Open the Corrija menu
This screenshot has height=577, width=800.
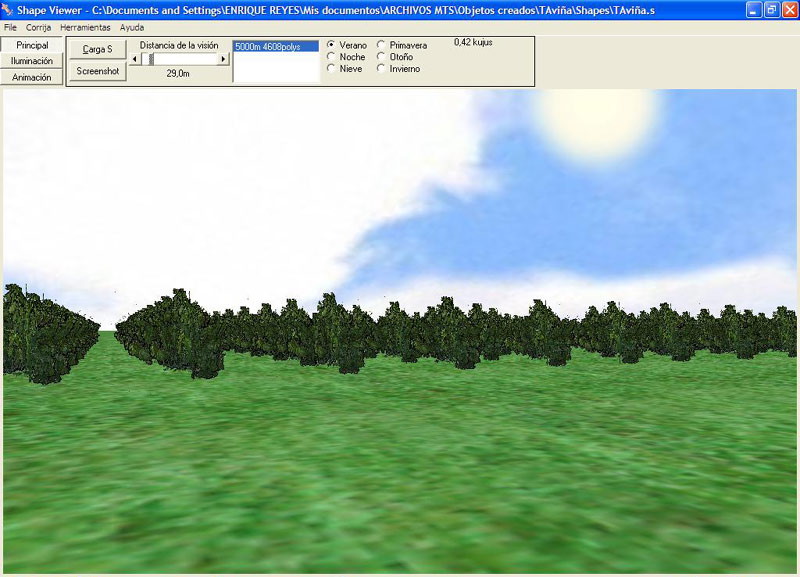[x=38, y=27]
